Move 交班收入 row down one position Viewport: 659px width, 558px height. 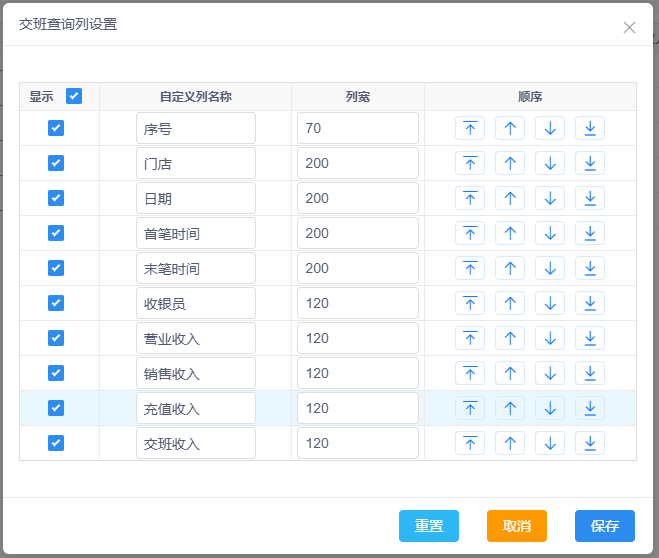[550, 443]
